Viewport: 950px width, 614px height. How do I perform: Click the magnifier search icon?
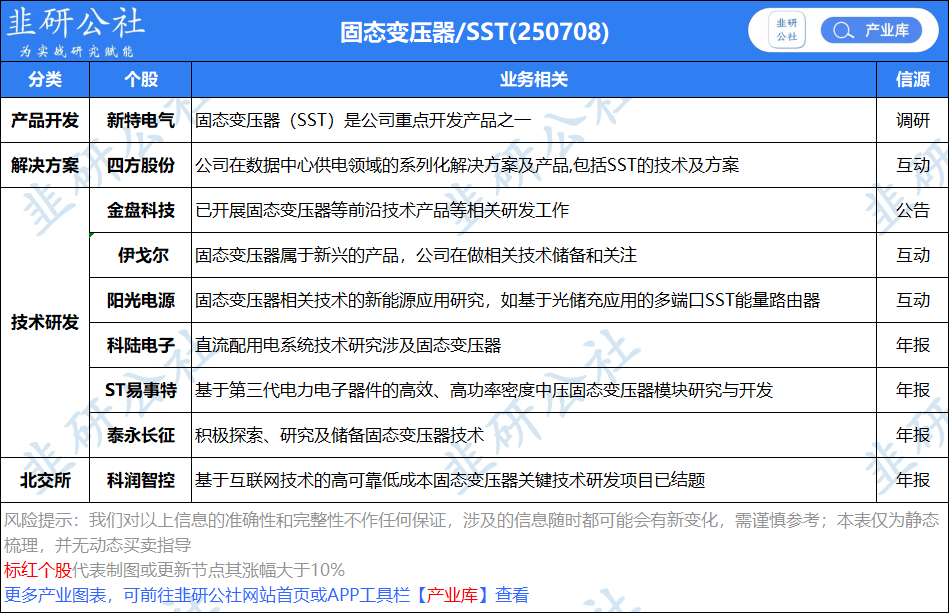842,30
